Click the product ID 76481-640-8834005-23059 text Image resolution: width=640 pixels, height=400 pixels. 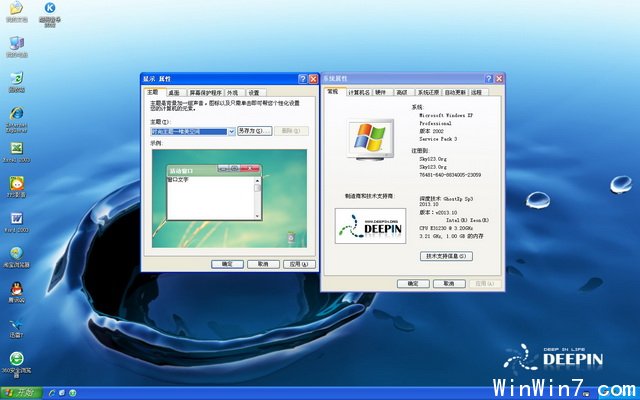450,175
